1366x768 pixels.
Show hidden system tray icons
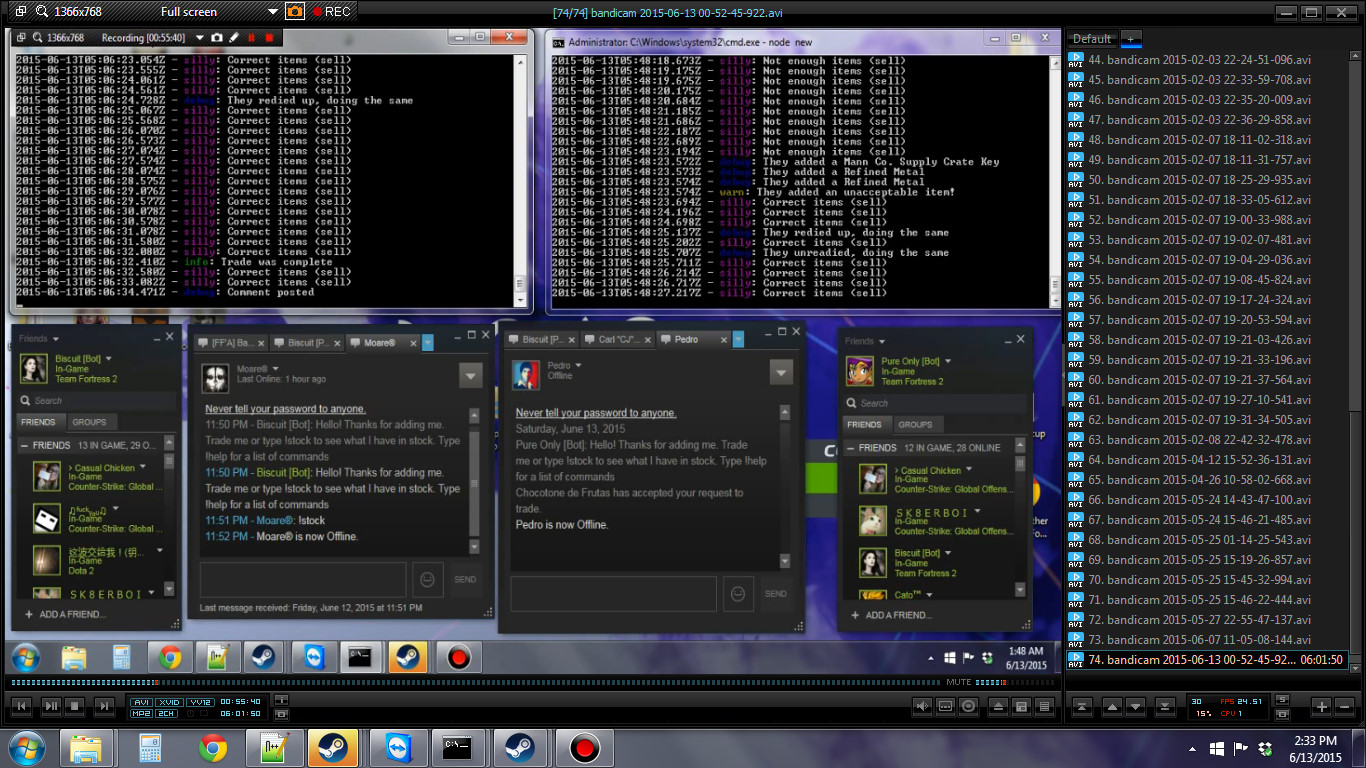coord(1192,748)
